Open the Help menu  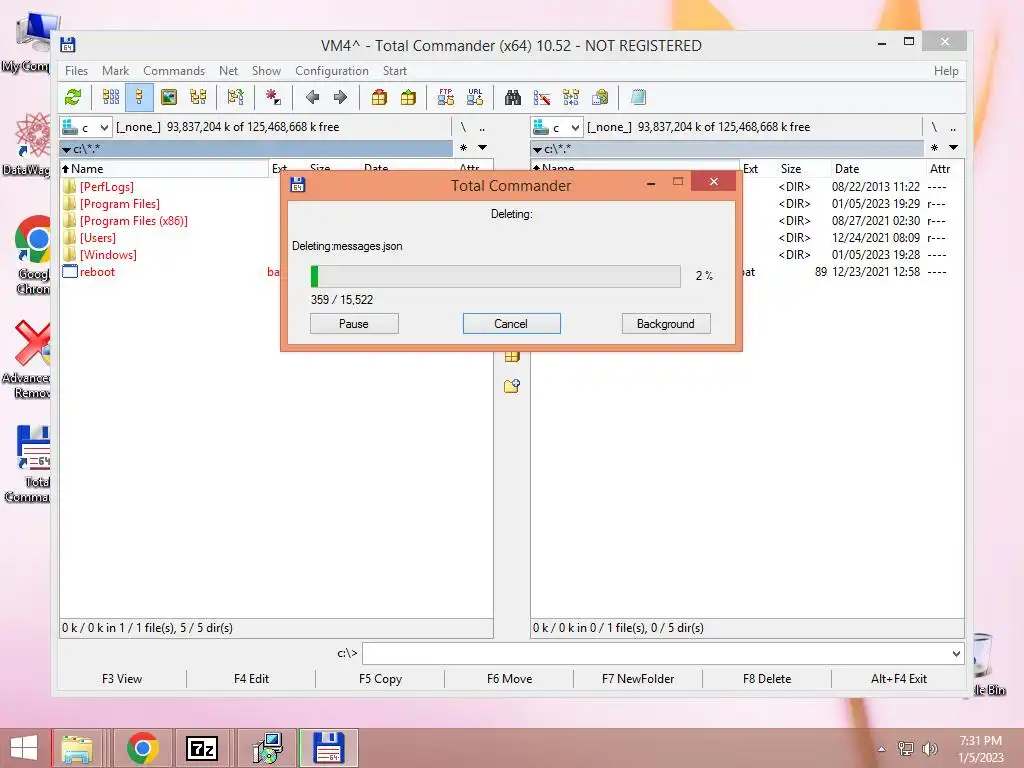pyautogui.click(x=946, y=71)
